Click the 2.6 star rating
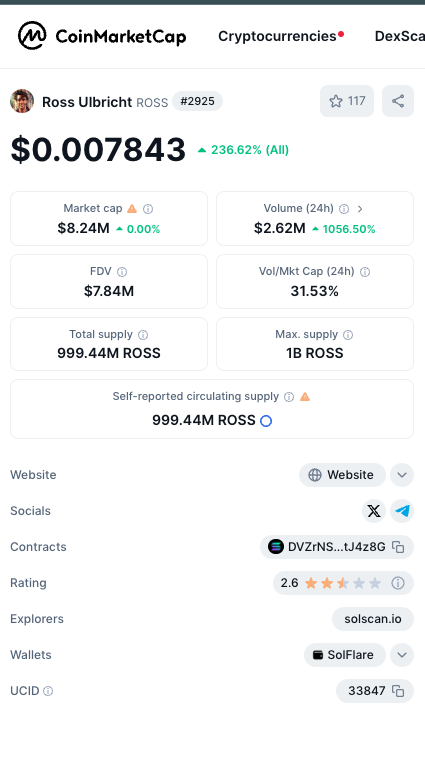The width and height of the screenshot is (425, 761). pos(331,583)
